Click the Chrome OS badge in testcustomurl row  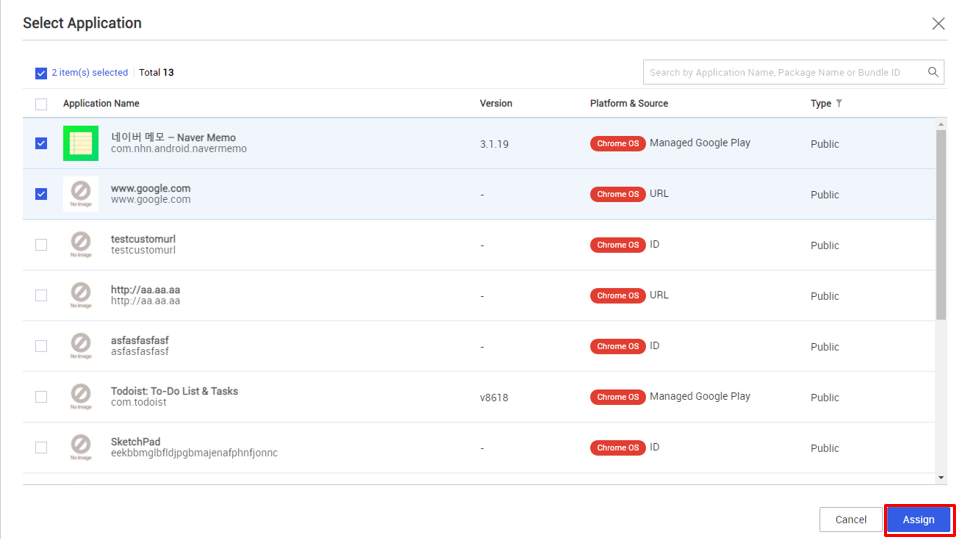coord(617,244)
